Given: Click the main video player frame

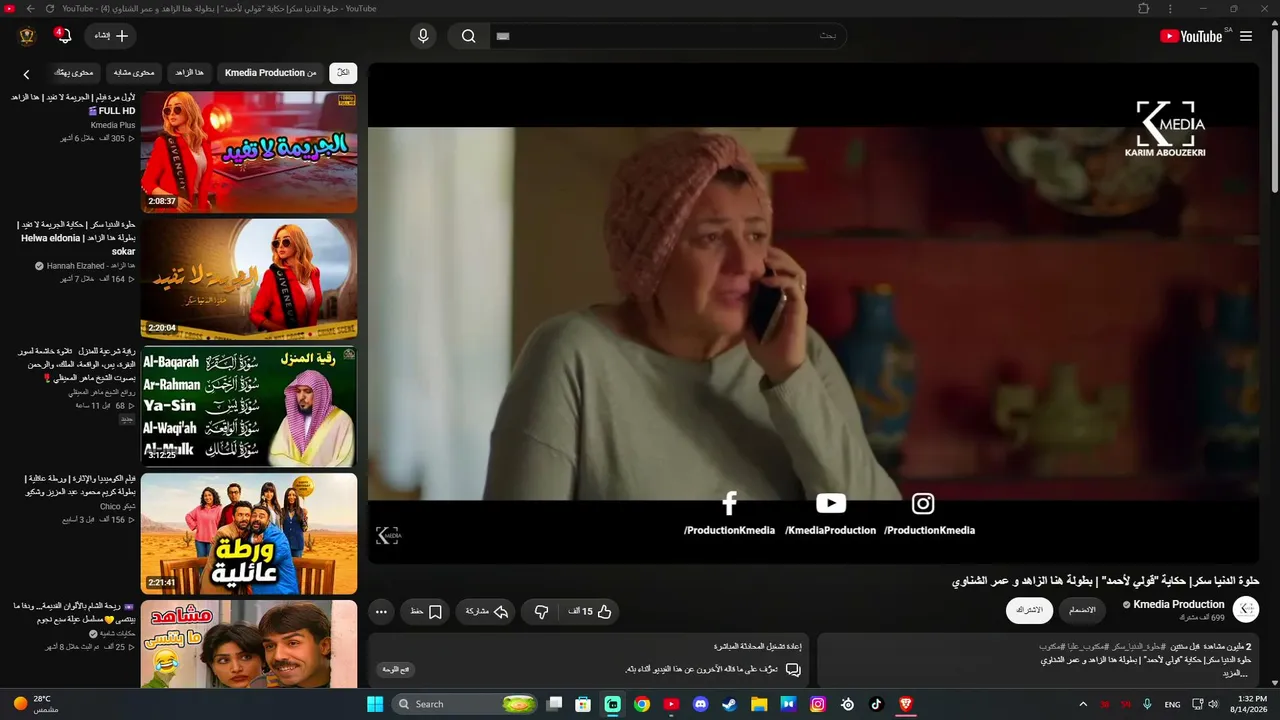Looking at the screenshot, I should coord(813,313).
